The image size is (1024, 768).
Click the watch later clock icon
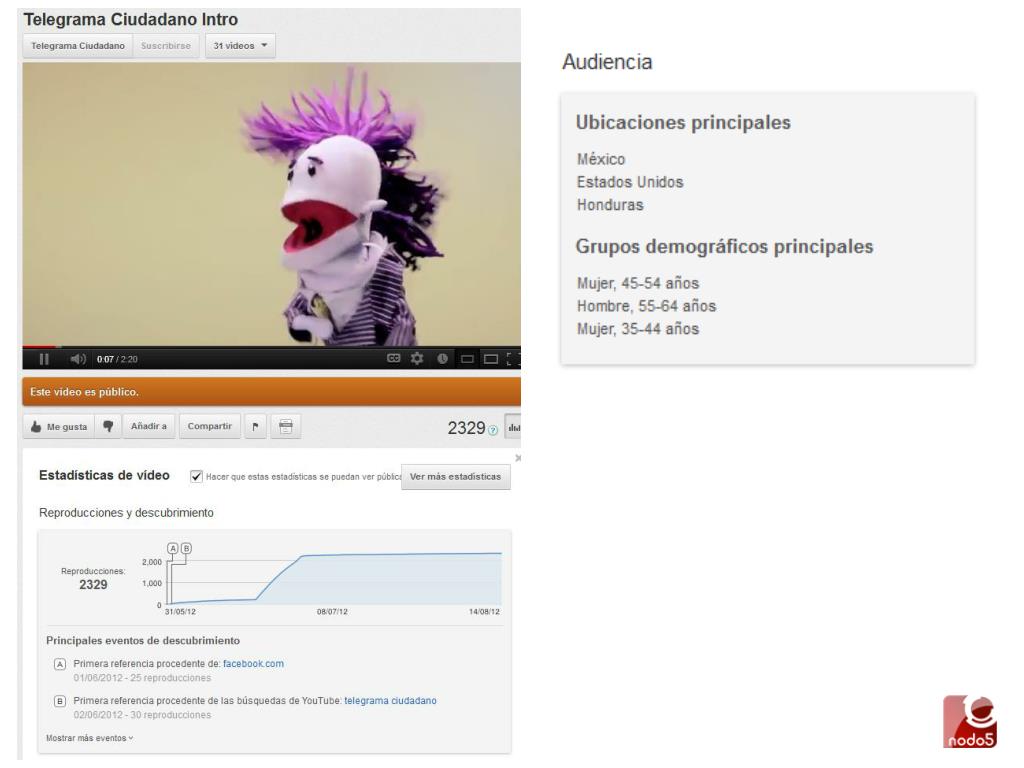pos(442,359)
